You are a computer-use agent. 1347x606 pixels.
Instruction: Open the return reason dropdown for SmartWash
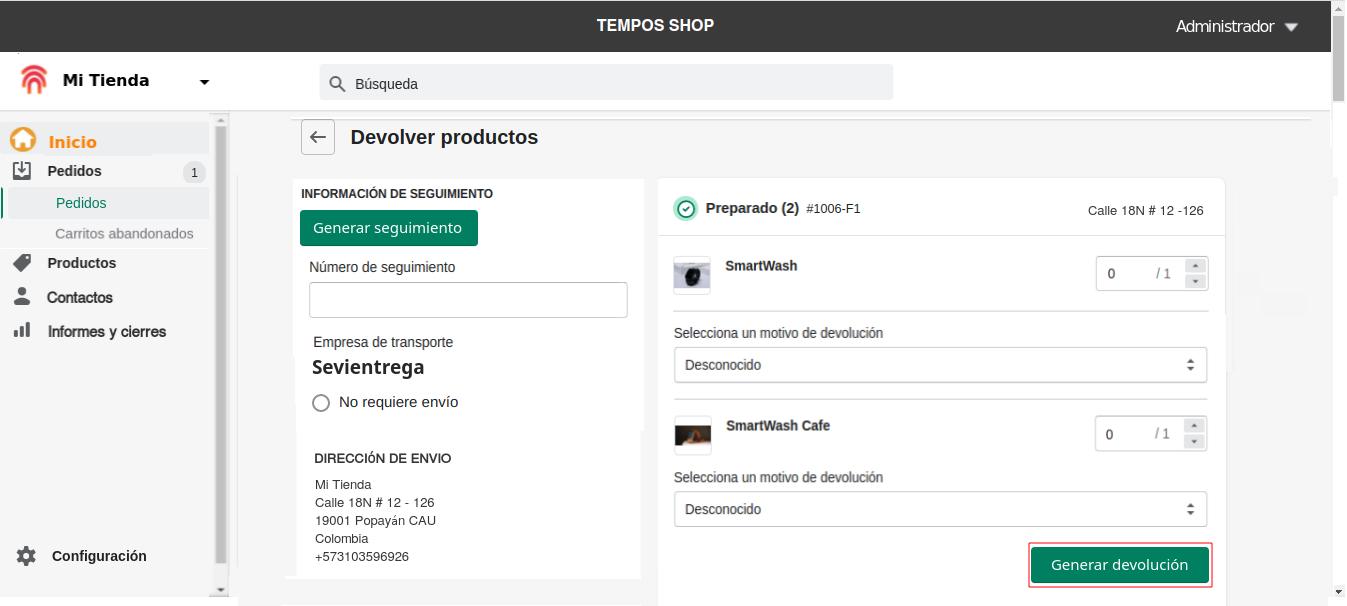(x=940, y=365)
